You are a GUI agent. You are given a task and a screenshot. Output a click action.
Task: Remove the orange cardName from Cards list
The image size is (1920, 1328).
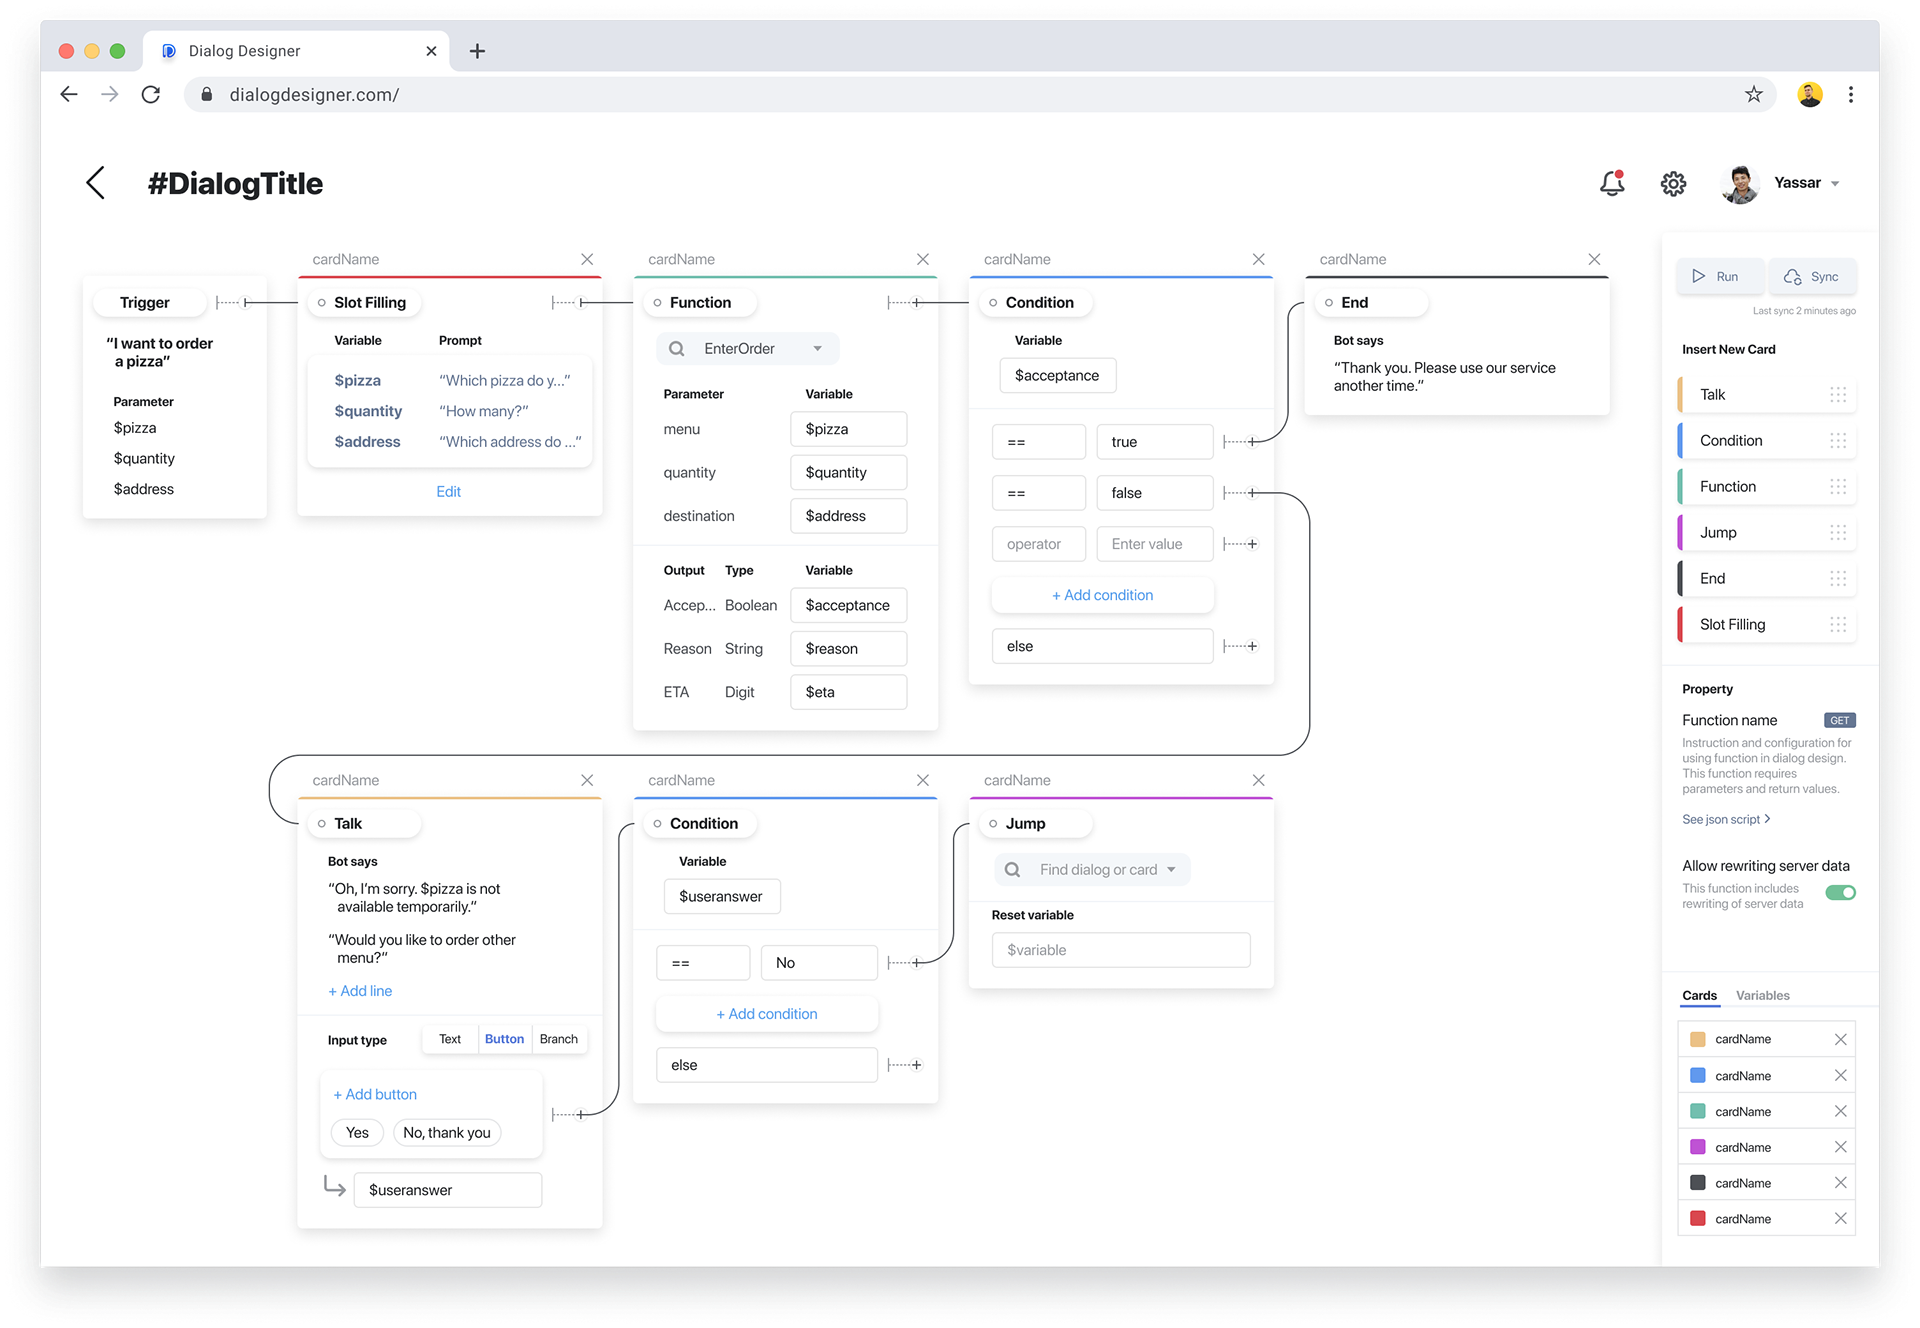pos(1840,1039)
